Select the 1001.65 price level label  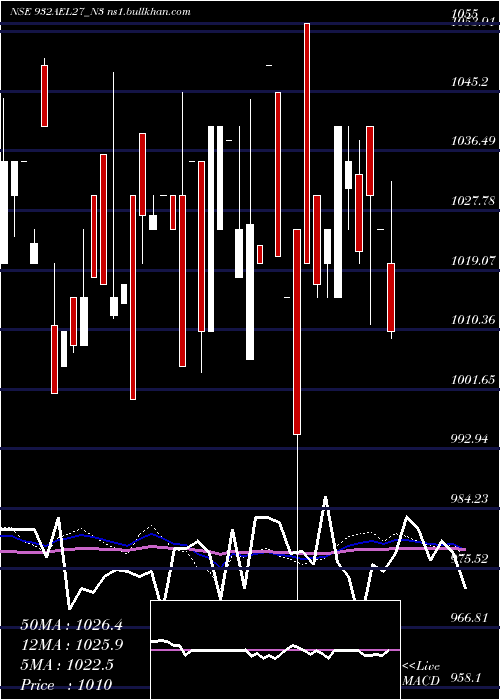(x=473, y=379)
